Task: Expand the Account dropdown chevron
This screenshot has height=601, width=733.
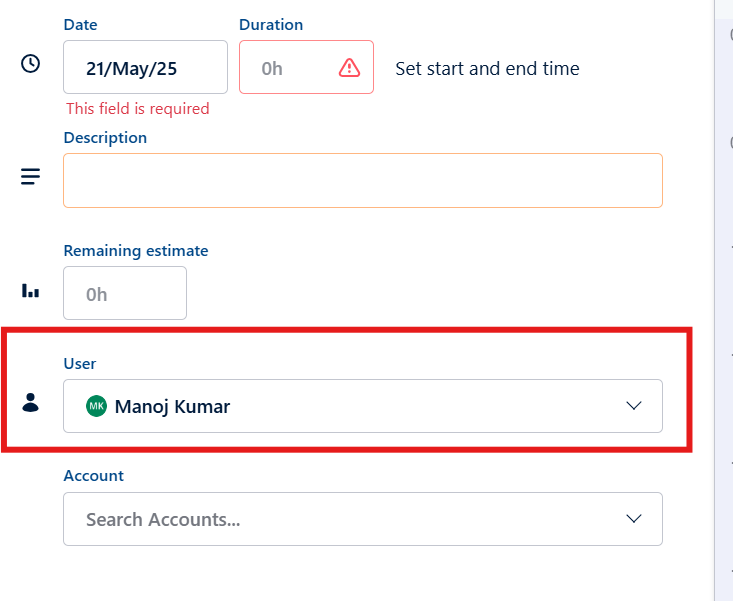Action: [x=633, y=519]
